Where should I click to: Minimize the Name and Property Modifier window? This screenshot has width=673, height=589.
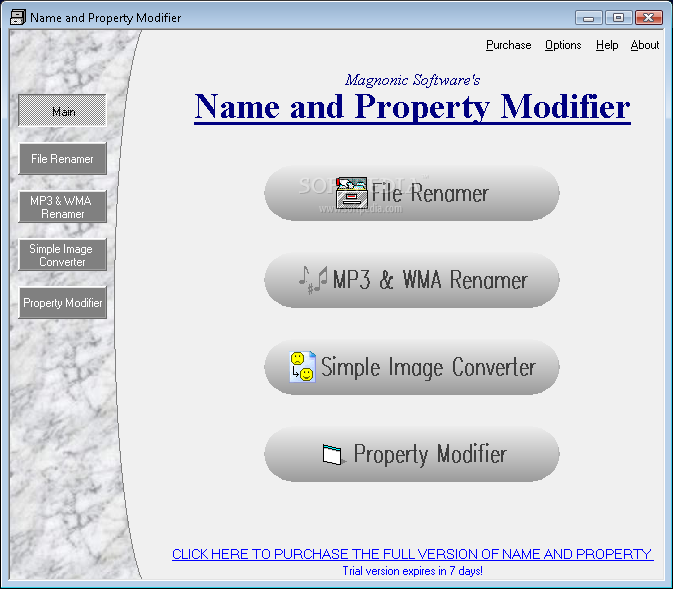click(588, 18)
